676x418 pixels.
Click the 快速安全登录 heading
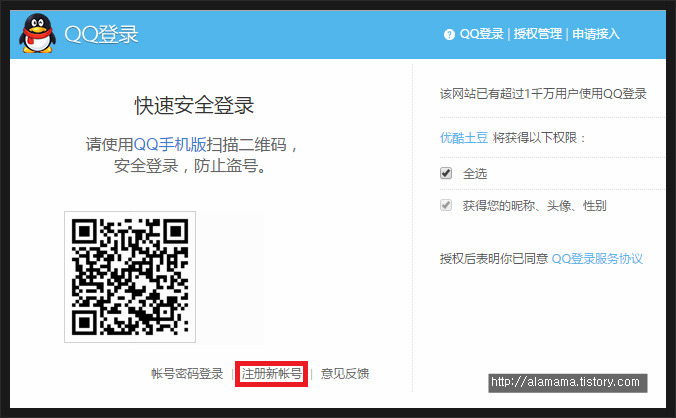click(x=194, y=106)
